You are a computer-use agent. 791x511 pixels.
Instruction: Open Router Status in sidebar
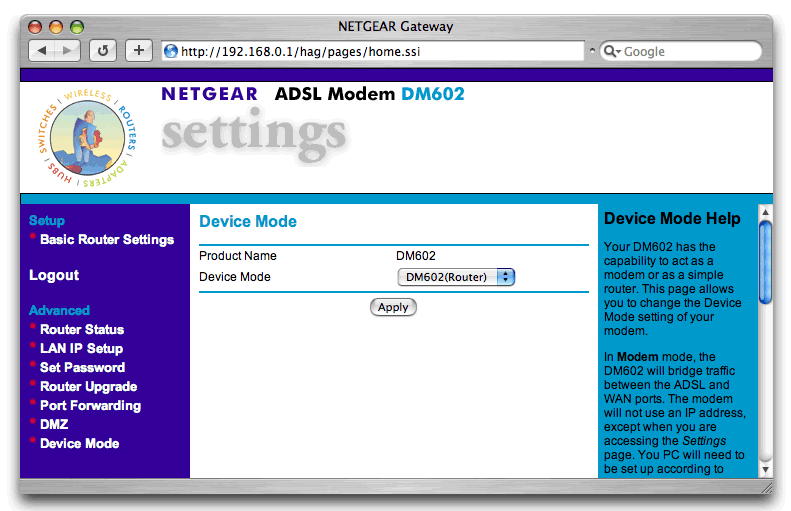click(x=82, y=329)
